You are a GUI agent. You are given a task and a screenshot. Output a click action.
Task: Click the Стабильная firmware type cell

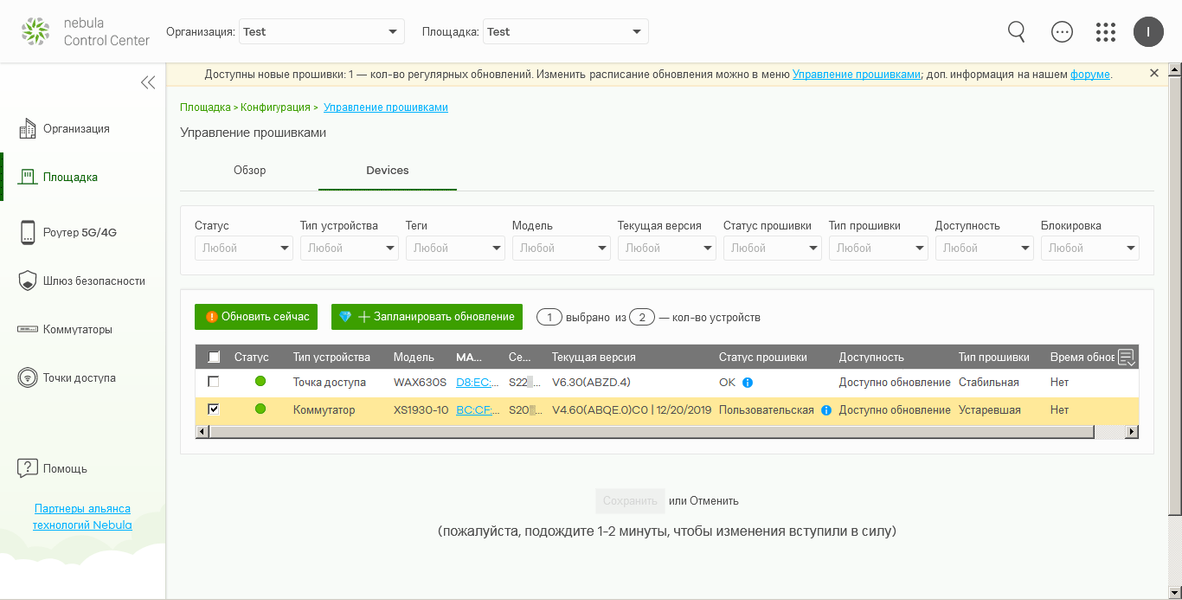(x=989, y=382)
